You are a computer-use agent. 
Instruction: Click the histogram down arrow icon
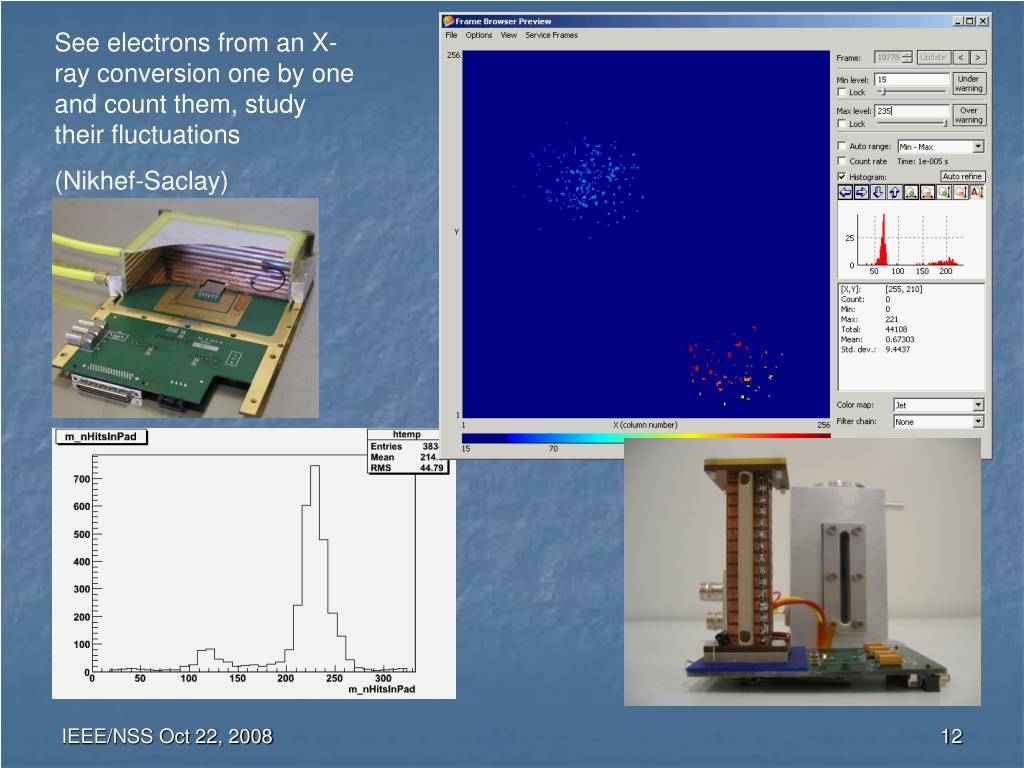click(878, 193)
